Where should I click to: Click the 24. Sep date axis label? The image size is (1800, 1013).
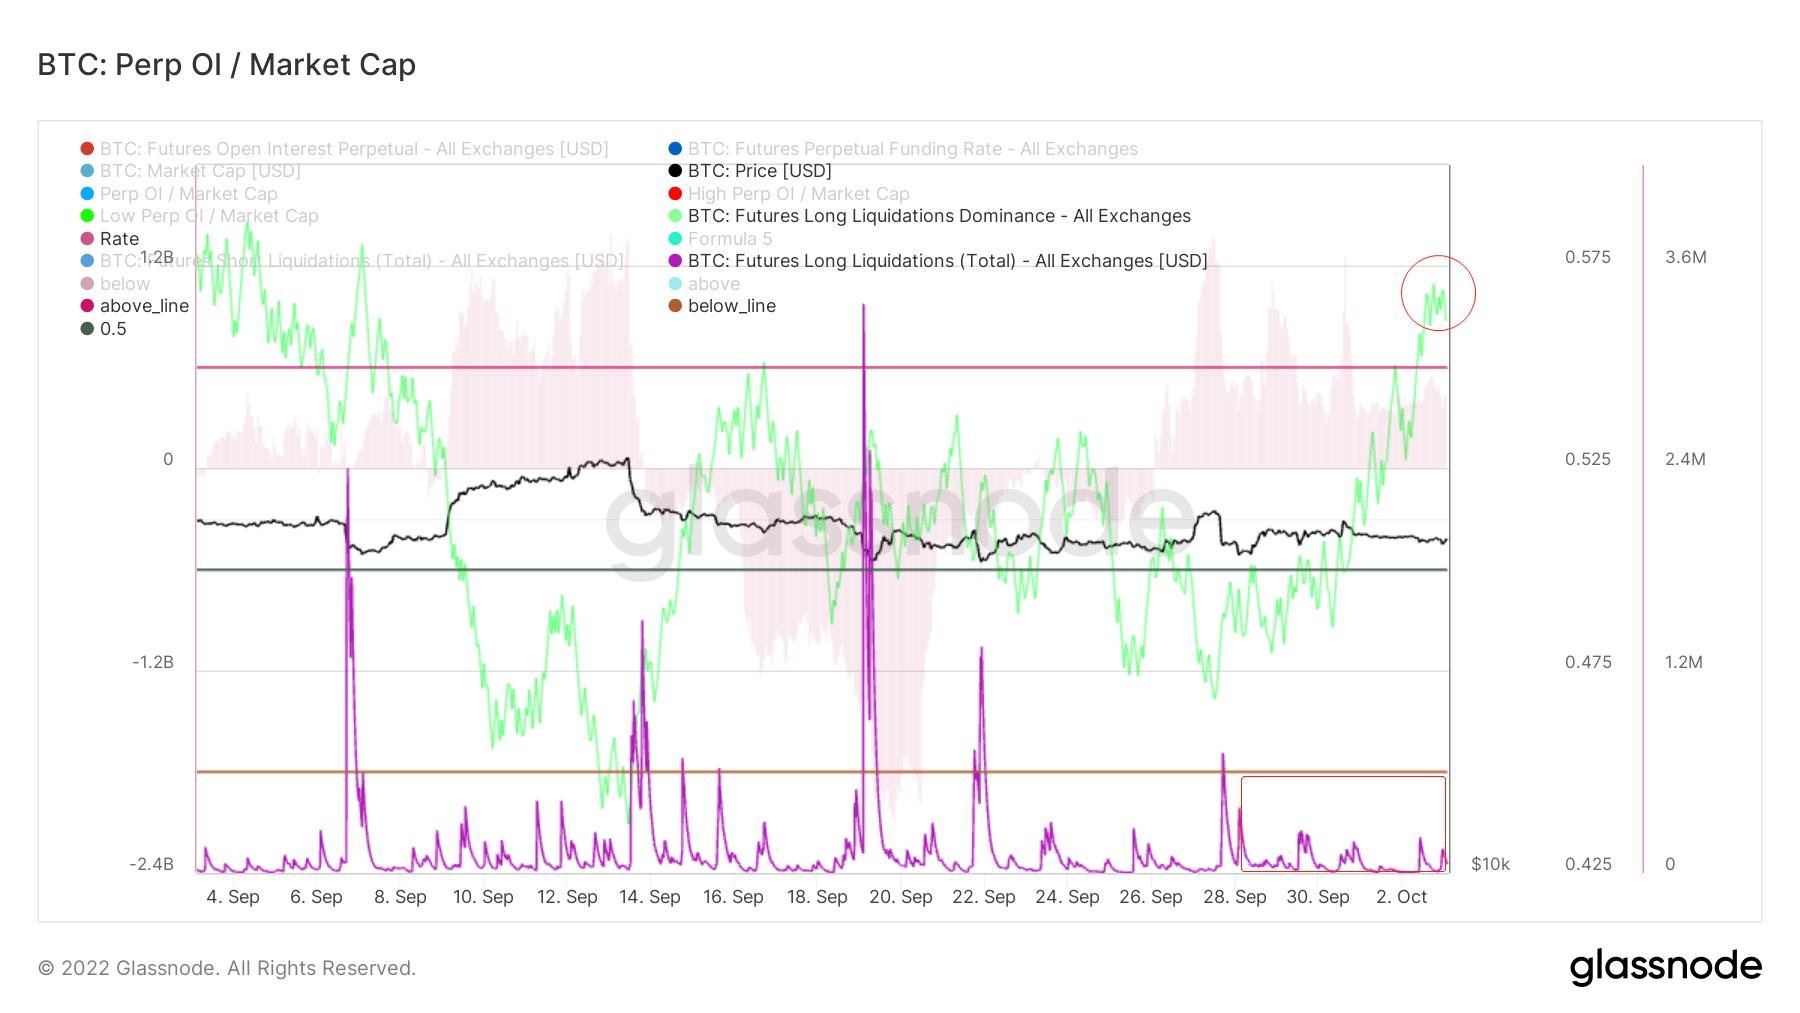point(1067,897)
